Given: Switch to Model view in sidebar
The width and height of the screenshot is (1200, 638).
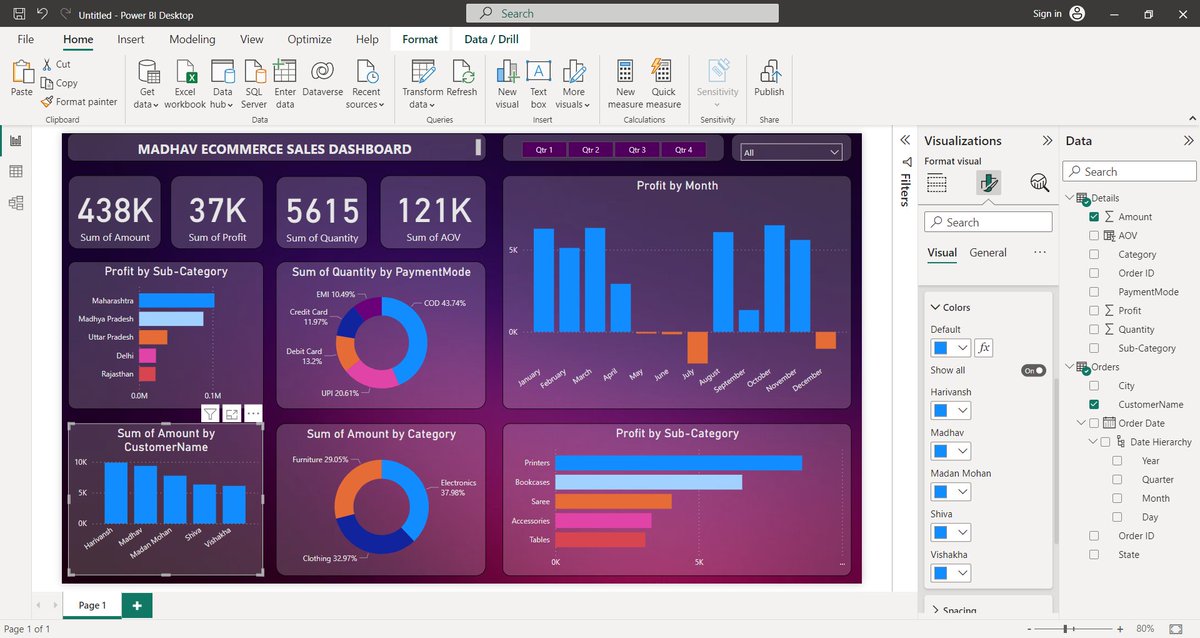Looking at the screenshot, I should [16, 203].
